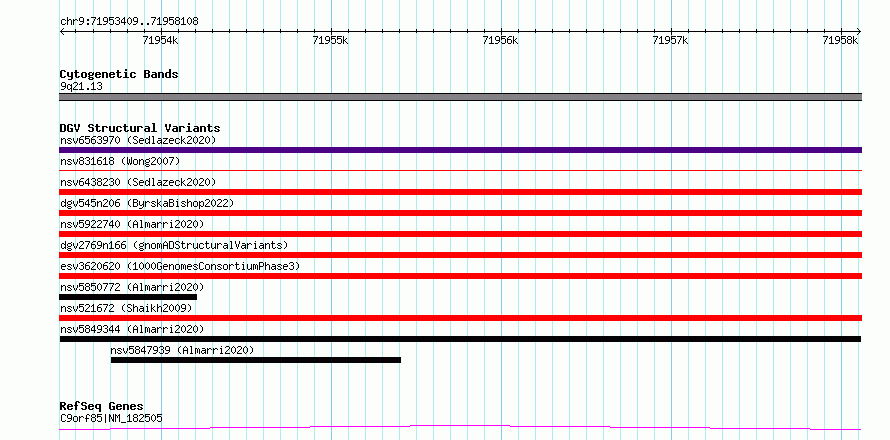890x440 pixels.
Task: Click the 71958k ruler tick label
Action: pyautogui.click(x=841, y=40)
